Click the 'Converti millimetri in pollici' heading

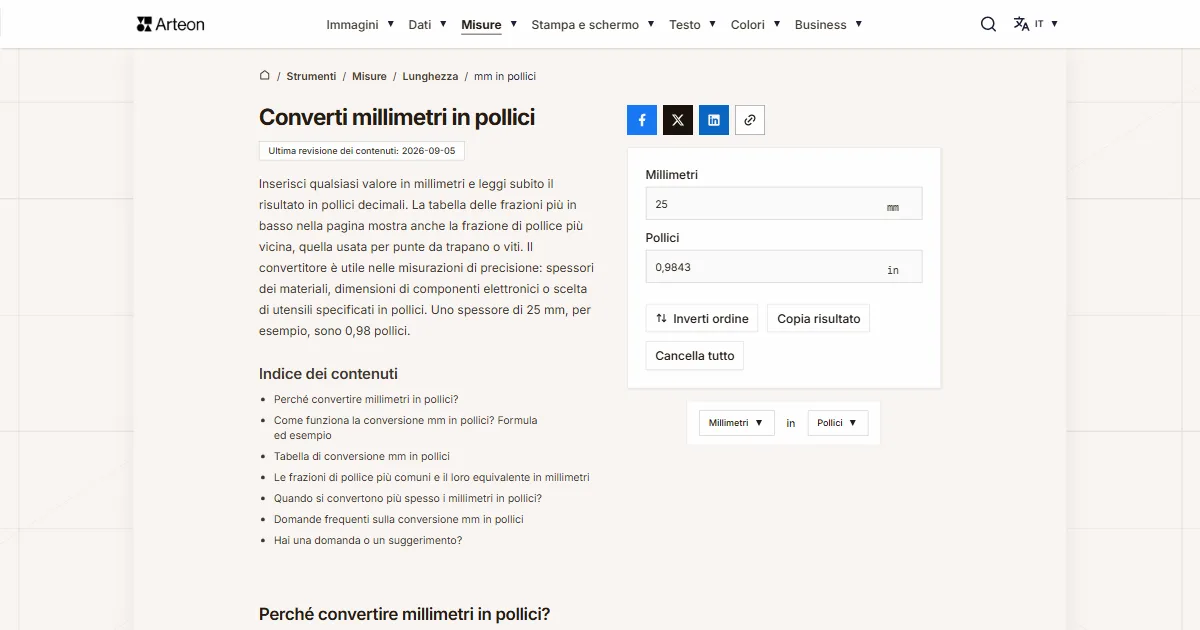pos(397,117)
